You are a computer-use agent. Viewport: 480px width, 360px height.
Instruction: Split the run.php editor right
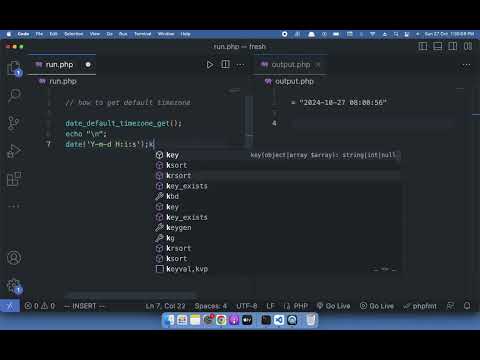coord(225,64)
